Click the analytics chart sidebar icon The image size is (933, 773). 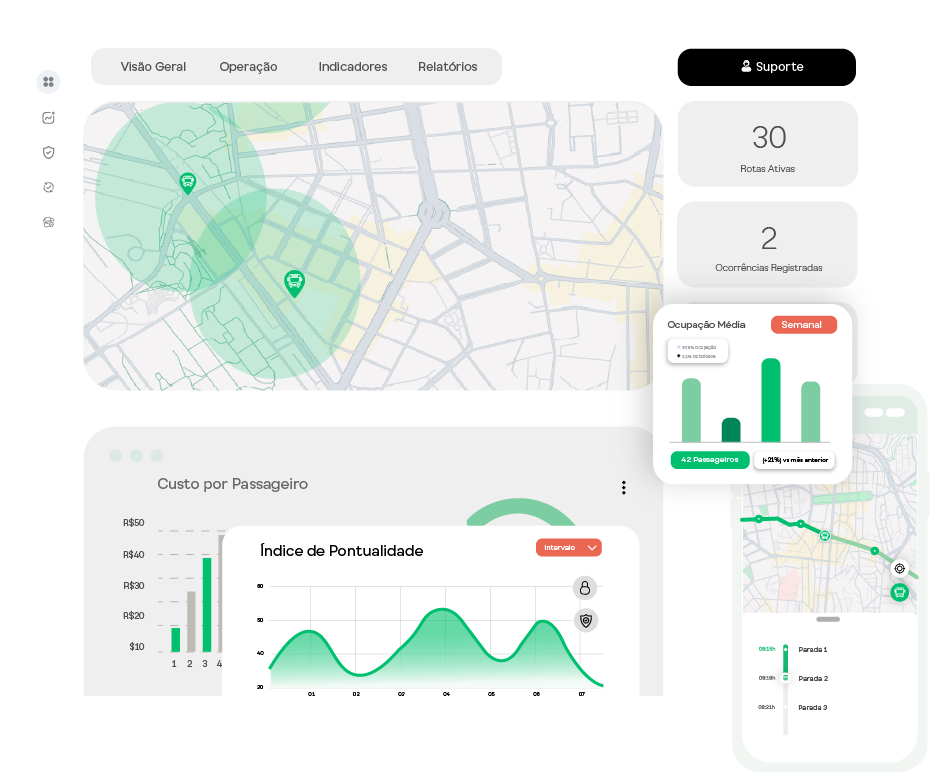click(49, 117)
